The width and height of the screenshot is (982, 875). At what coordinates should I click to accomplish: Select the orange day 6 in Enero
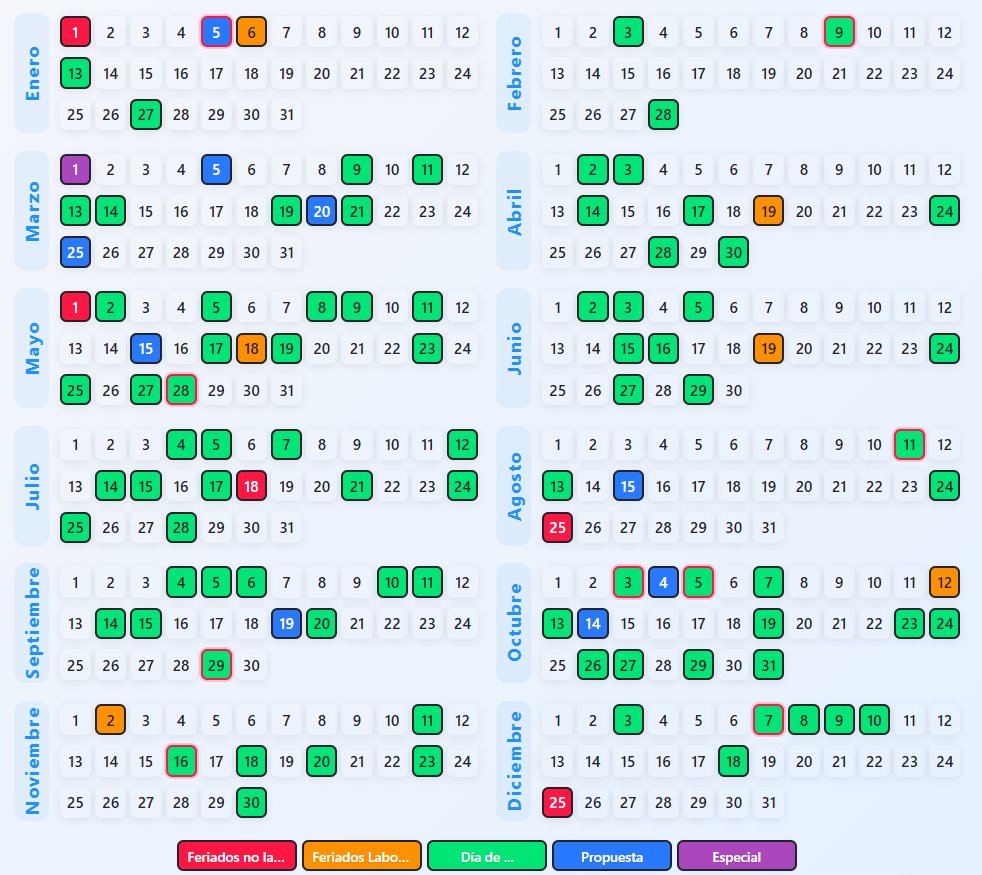251,32
